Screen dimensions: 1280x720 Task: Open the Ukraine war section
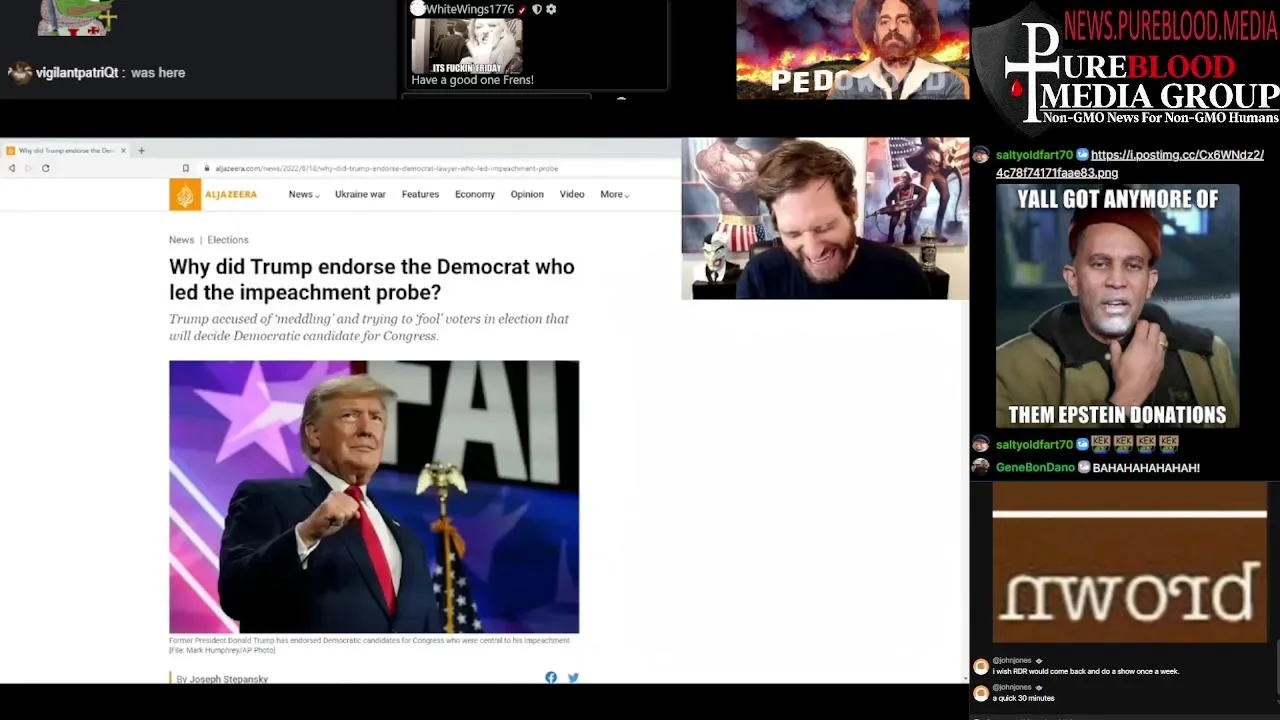(x=360, y=194)
